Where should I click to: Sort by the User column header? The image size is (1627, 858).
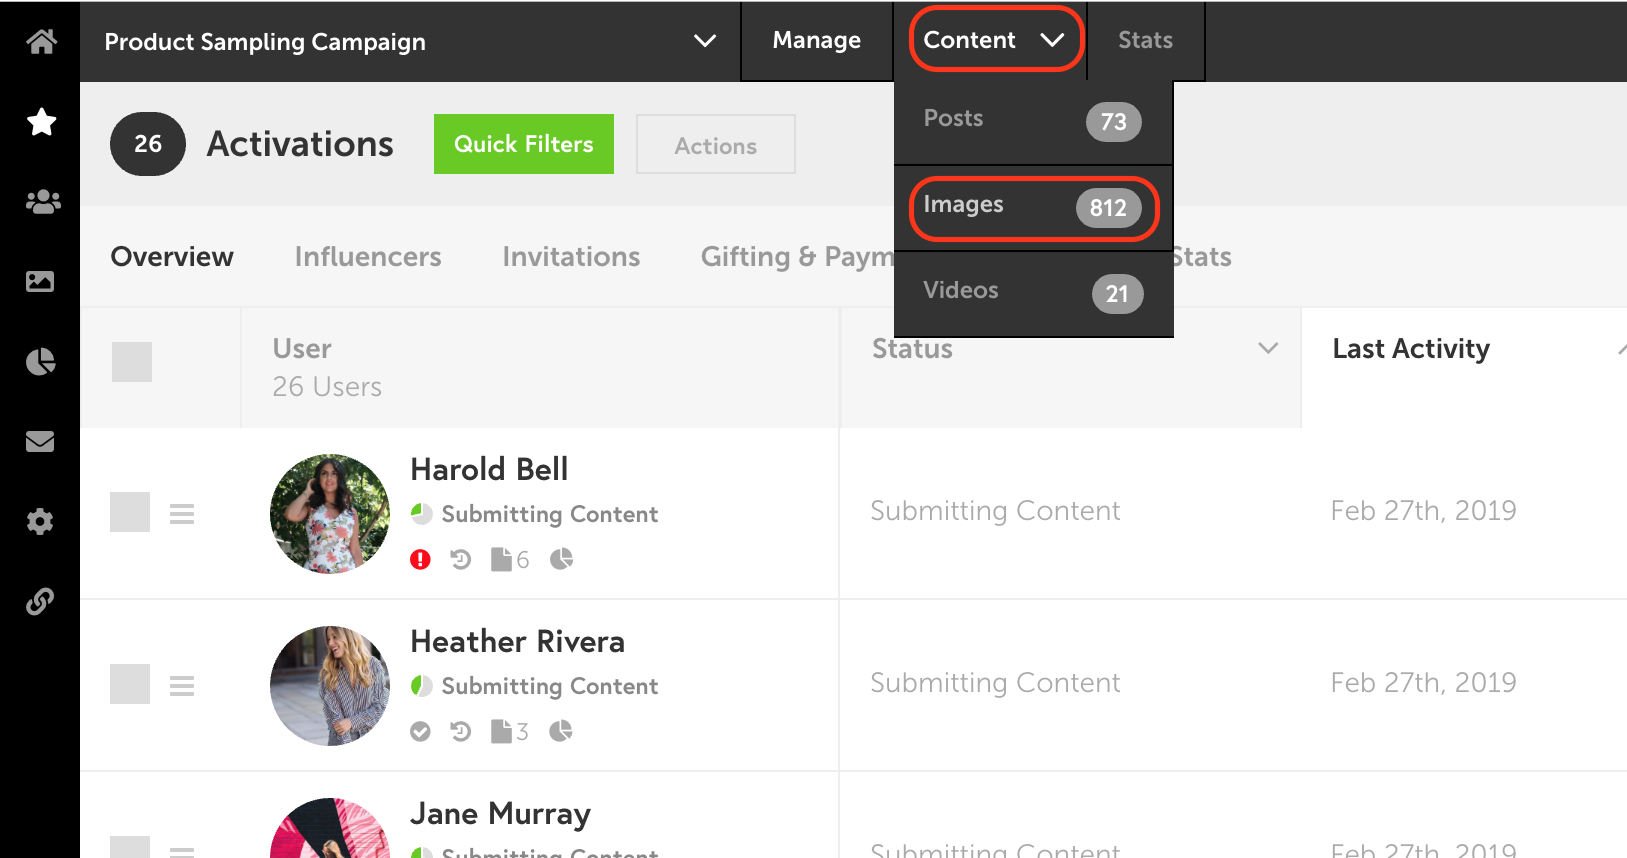click(302, 348)
